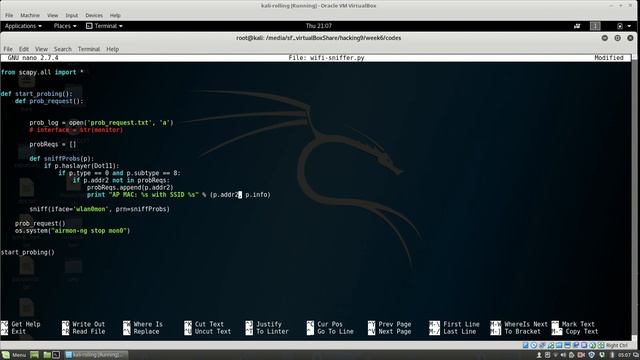Click nano Exit shortcut

point(13,331)
